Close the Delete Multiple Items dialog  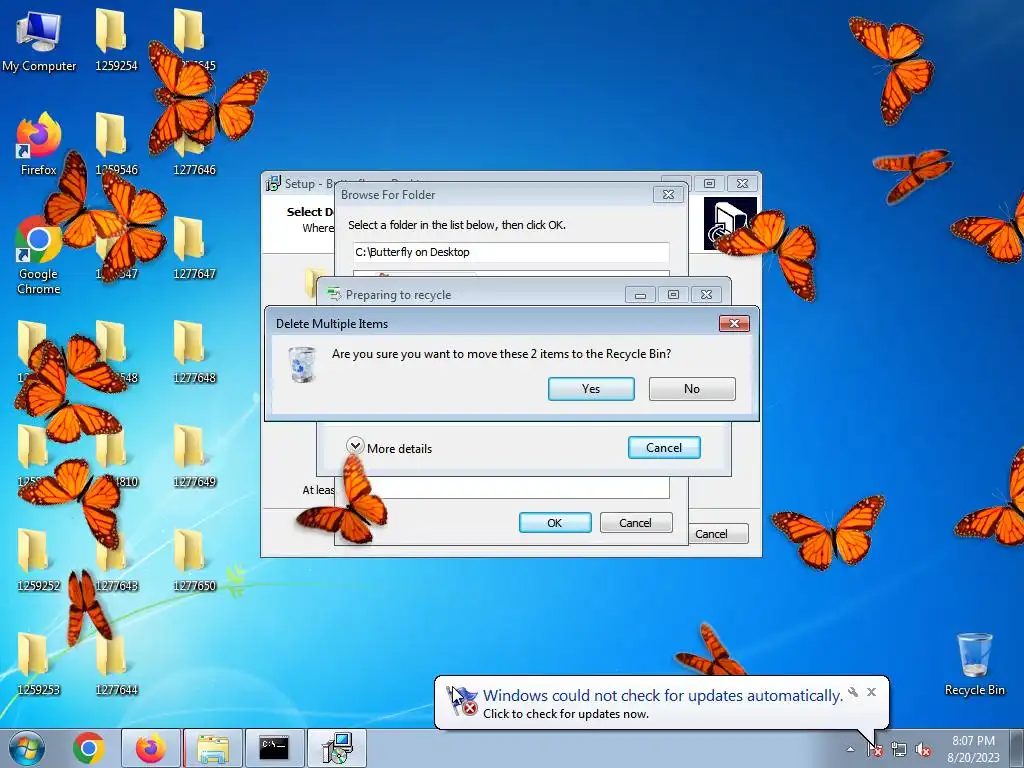[x=734, y=323]
